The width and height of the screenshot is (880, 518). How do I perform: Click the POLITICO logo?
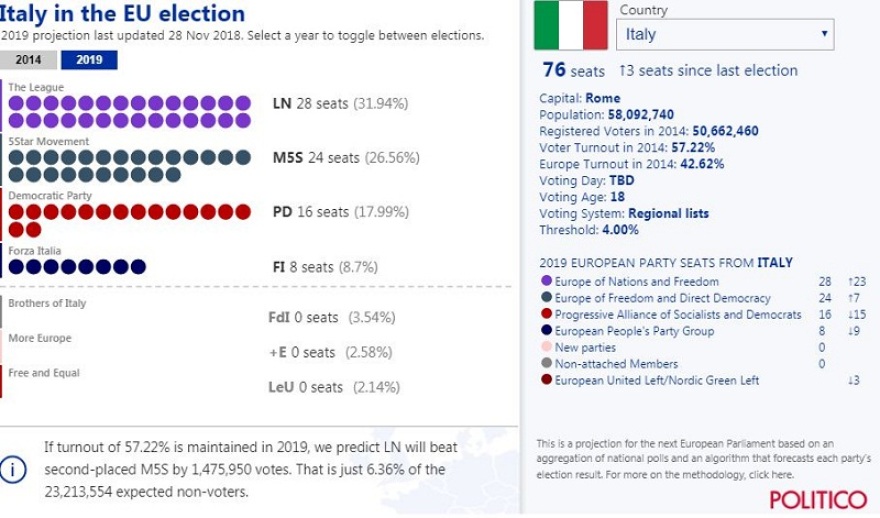818,499
